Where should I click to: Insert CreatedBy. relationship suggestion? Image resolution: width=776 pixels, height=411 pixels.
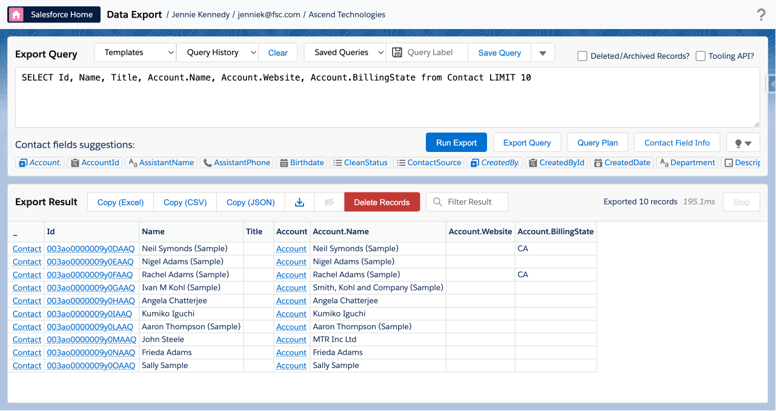495,162
